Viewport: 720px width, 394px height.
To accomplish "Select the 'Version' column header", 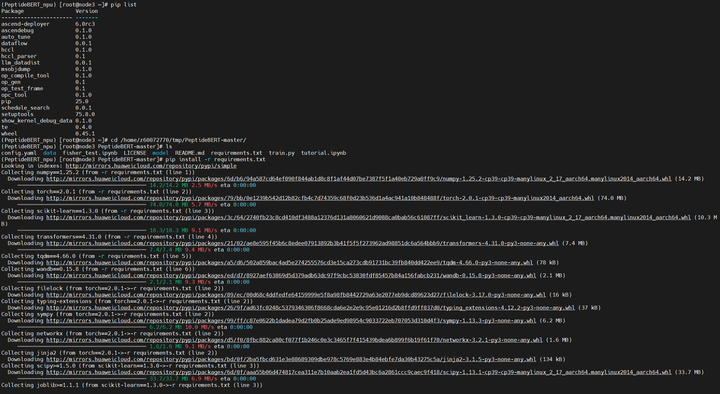I will click(x=87, y=11).
